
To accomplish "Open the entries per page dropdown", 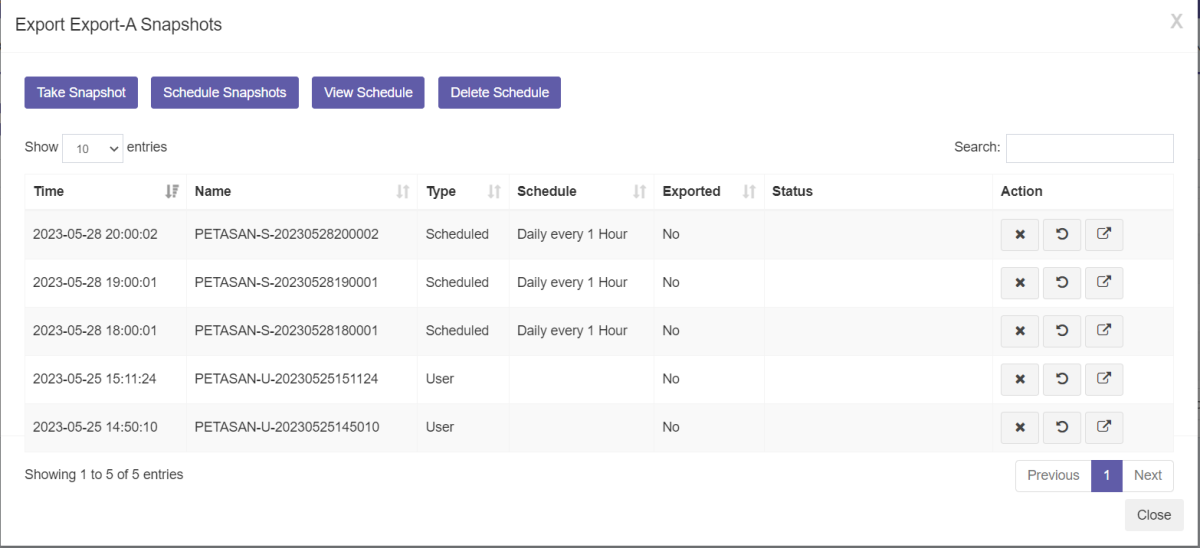I will pos(92,148).
